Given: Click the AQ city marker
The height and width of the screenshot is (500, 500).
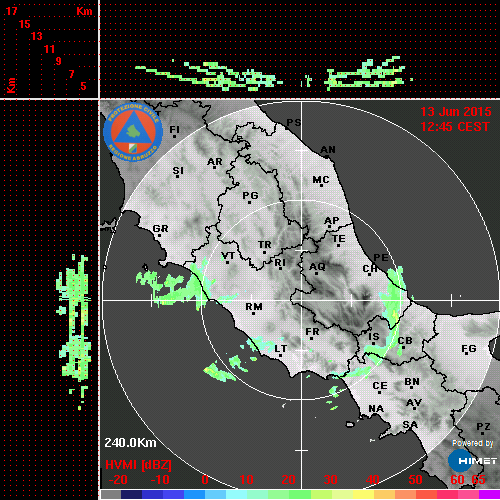Looking at the screenshot, I should point(316,273).
